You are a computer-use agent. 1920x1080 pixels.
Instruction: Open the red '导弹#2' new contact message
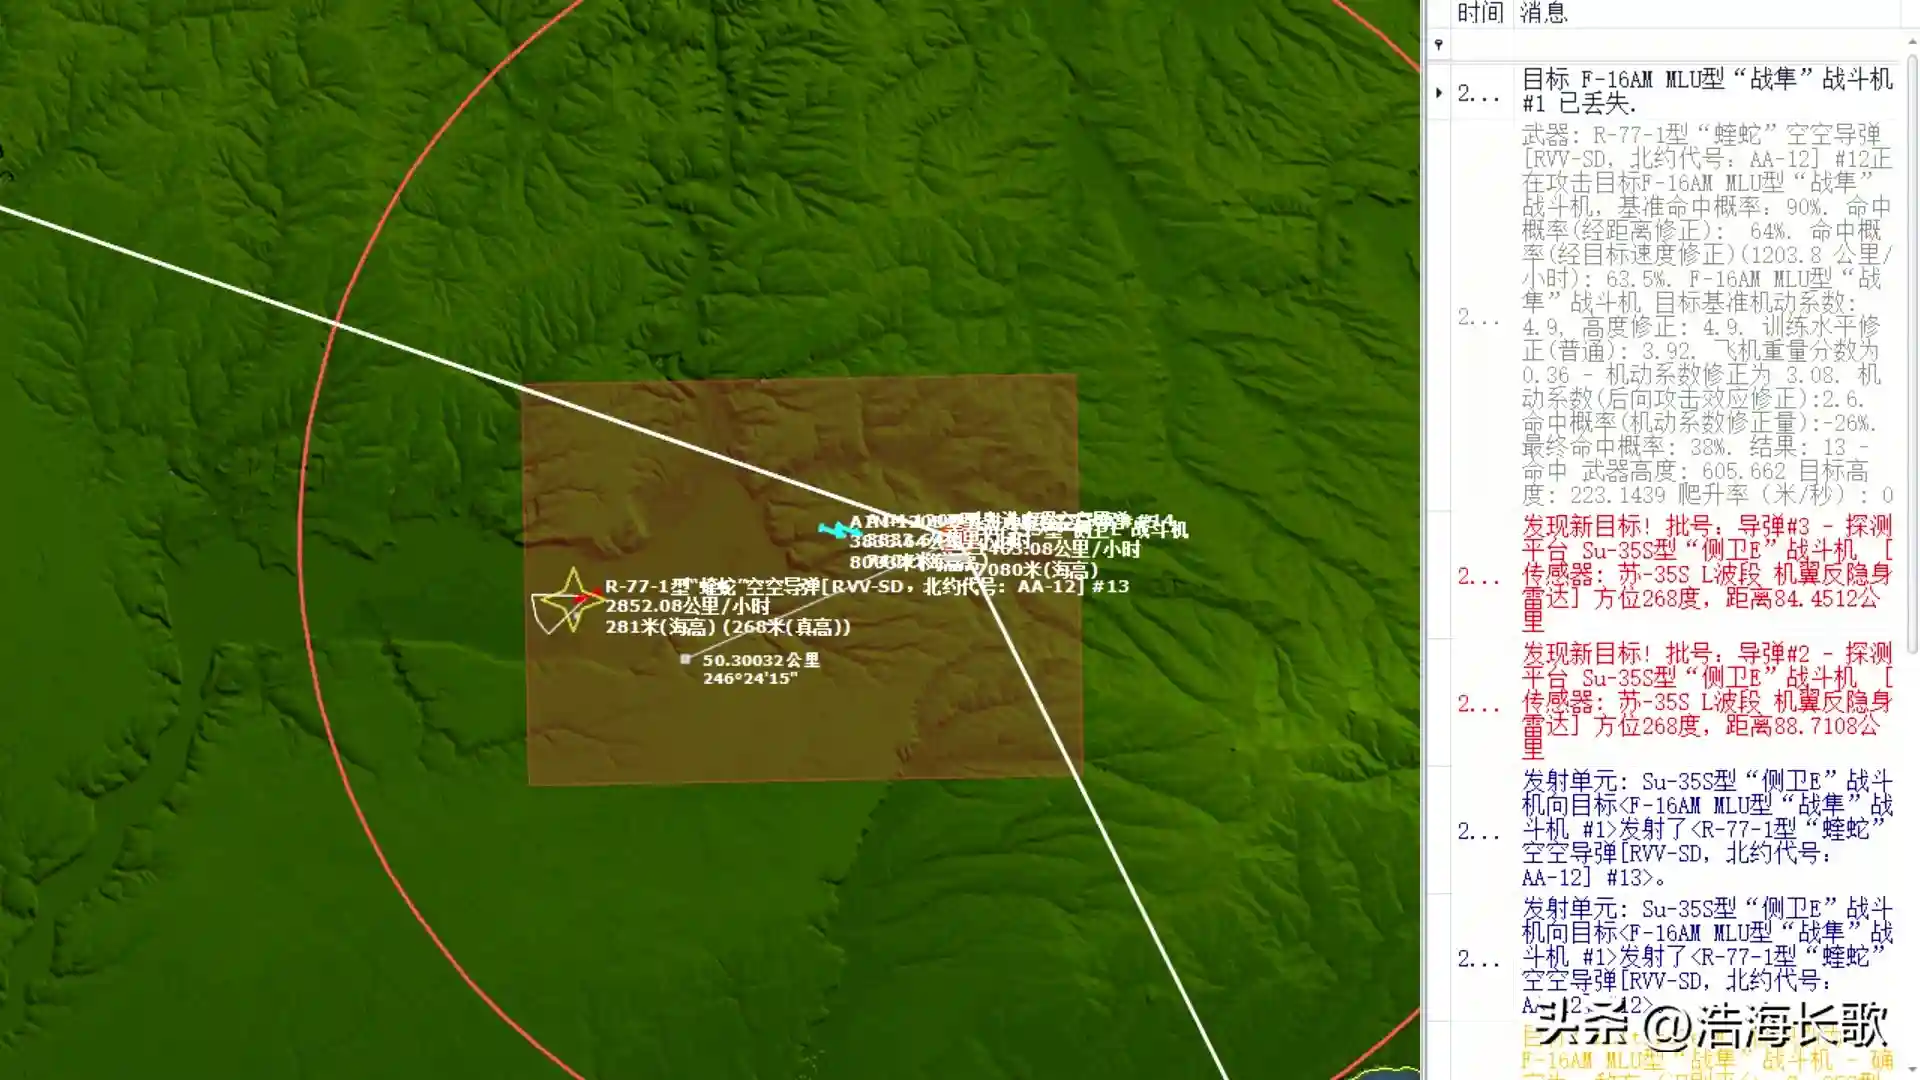(1706, 702)
